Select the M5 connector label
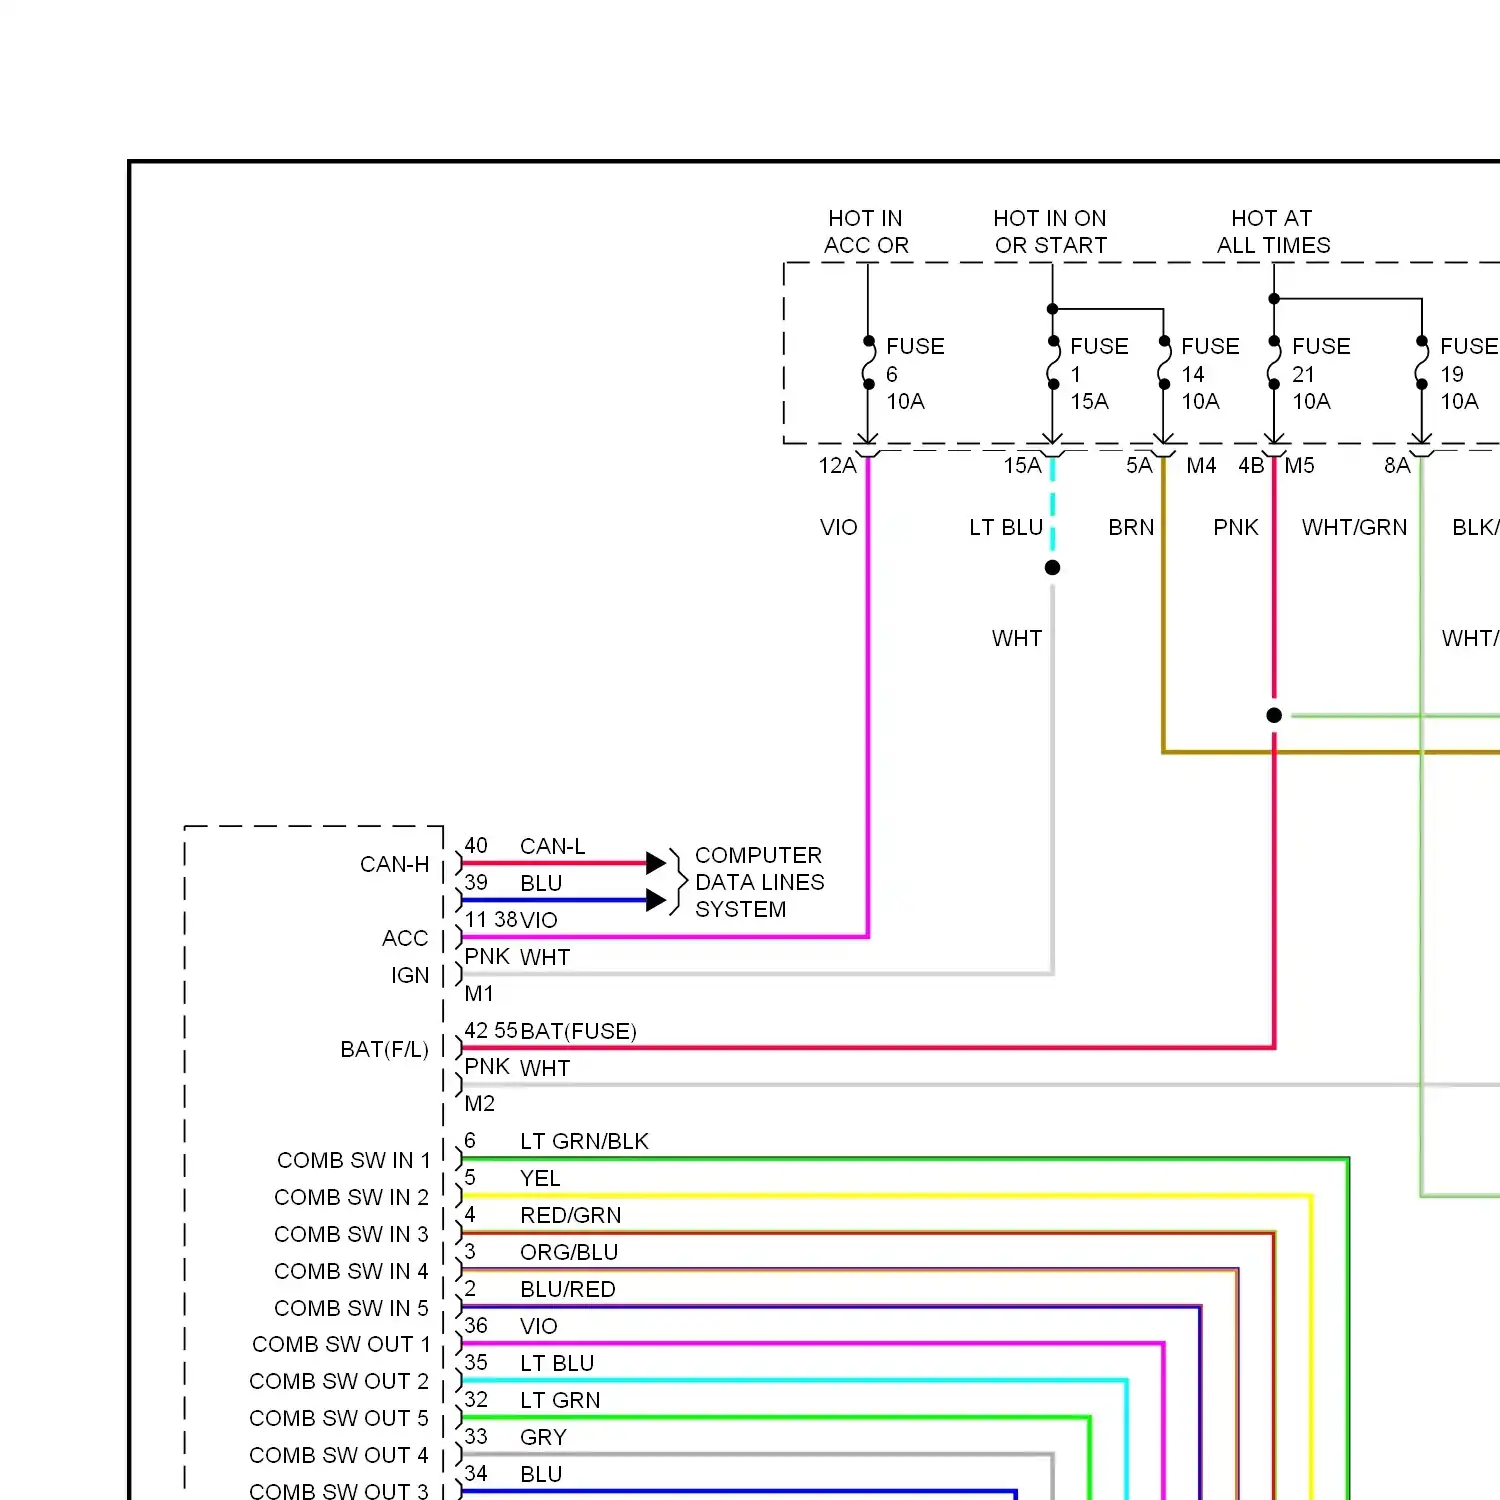Screen dimensions: 1500x1500 click(1299, 466)
